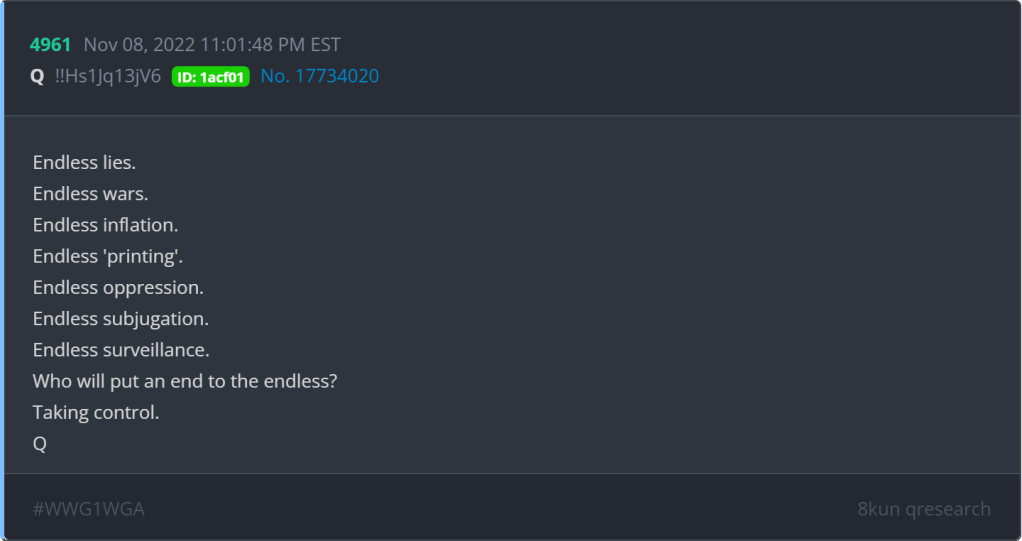
Task: Click the #WWG1WGA hashtag
Action: [88, 509]
